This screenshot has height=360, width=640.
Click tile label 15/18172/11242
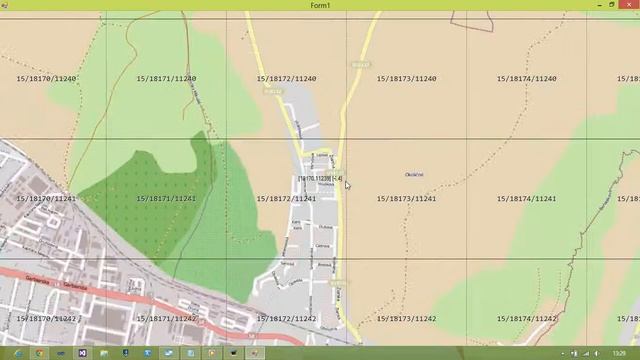click(287, 318)
